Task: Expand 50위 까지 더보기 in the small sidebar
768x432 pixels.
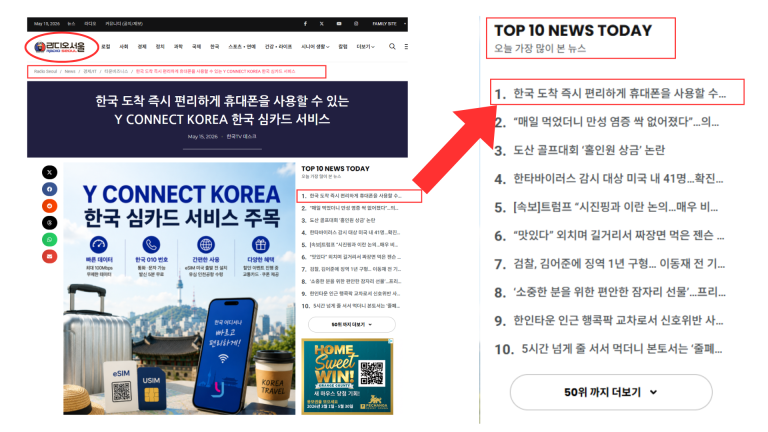Action: (351, 324)
